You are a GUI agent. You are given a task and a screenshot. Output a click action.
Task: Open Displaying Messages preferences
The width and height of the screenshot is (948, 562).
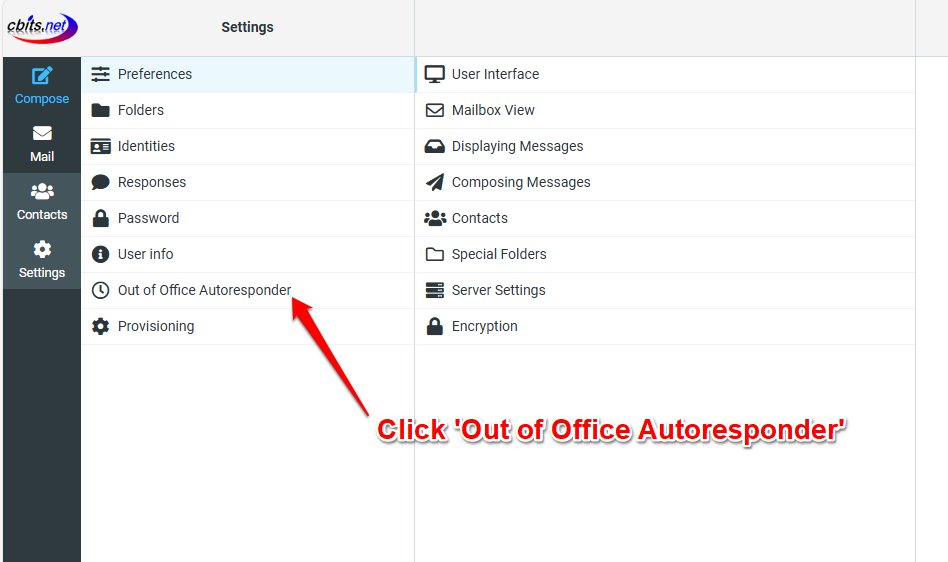[x=665, y=146]
